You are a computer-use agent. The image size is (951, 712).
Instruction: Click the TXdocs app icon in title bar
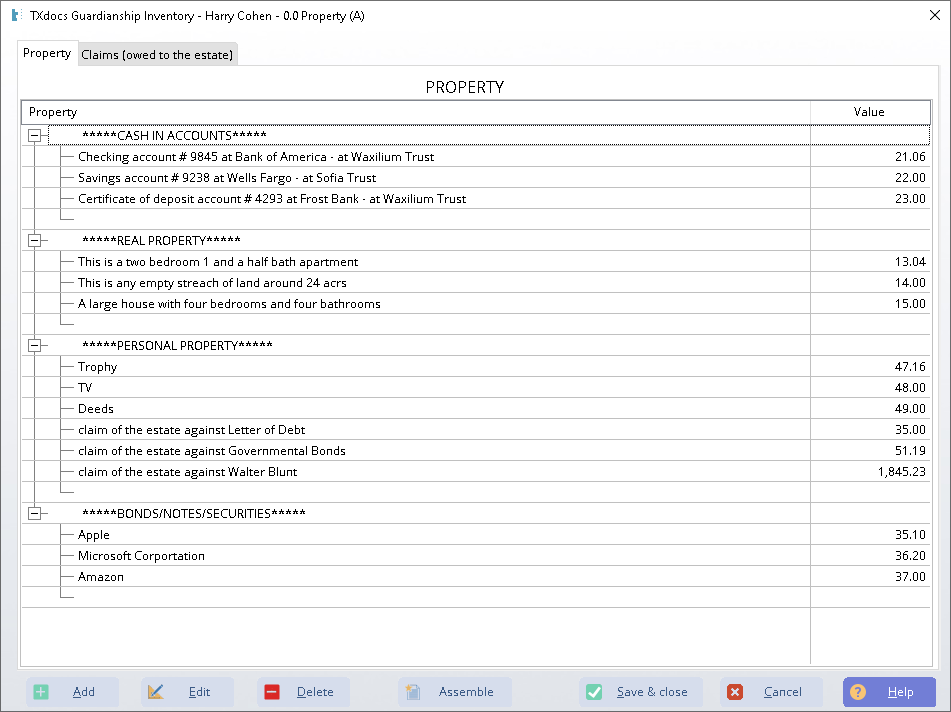pyautogui.click(x=15, y=15)
